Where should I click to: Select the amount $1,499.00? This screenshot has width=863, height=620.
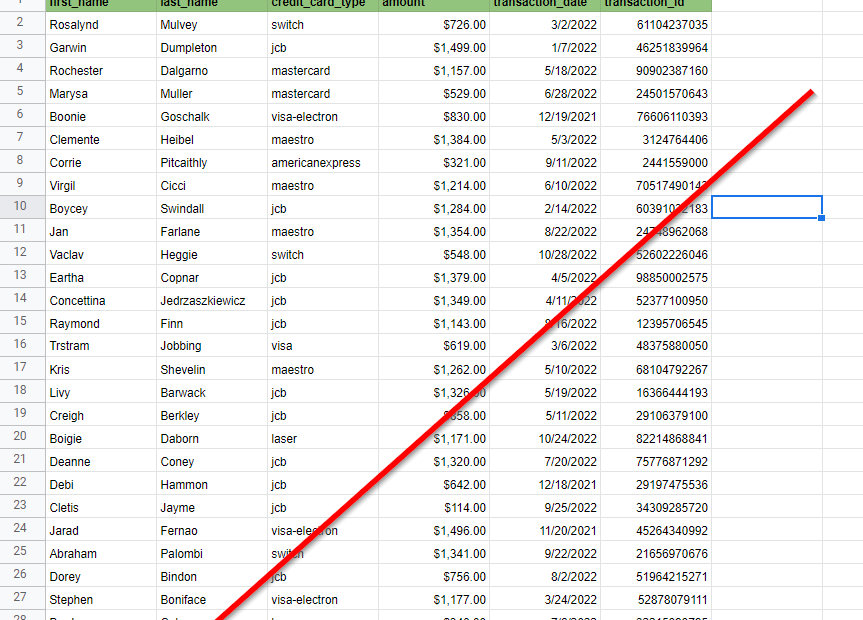click(434, 47)
